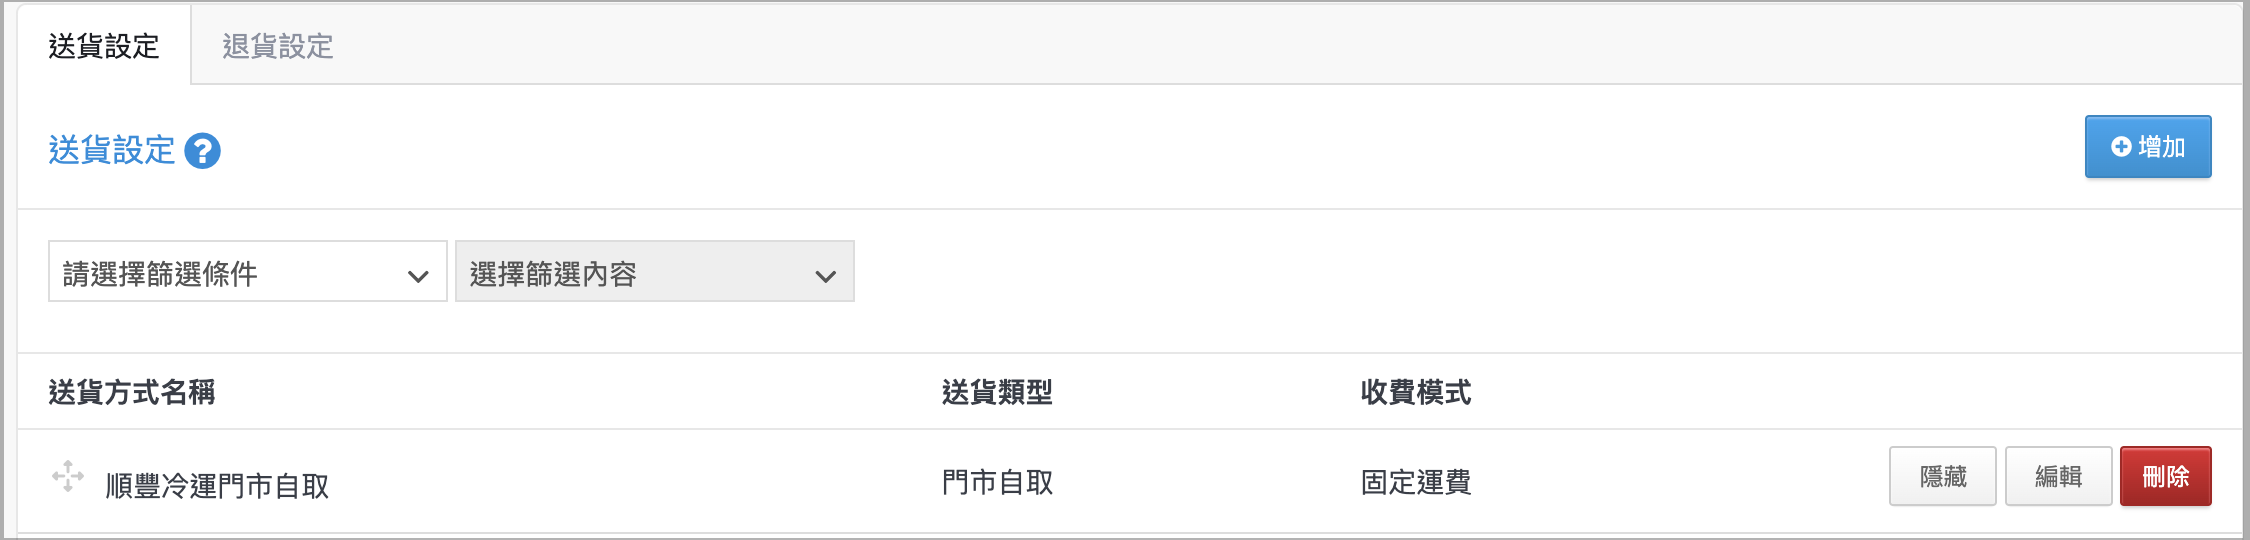The image size is (2250, 540).
Task: Switch to the 退貨設定 tab
Action: click(277, 46)
